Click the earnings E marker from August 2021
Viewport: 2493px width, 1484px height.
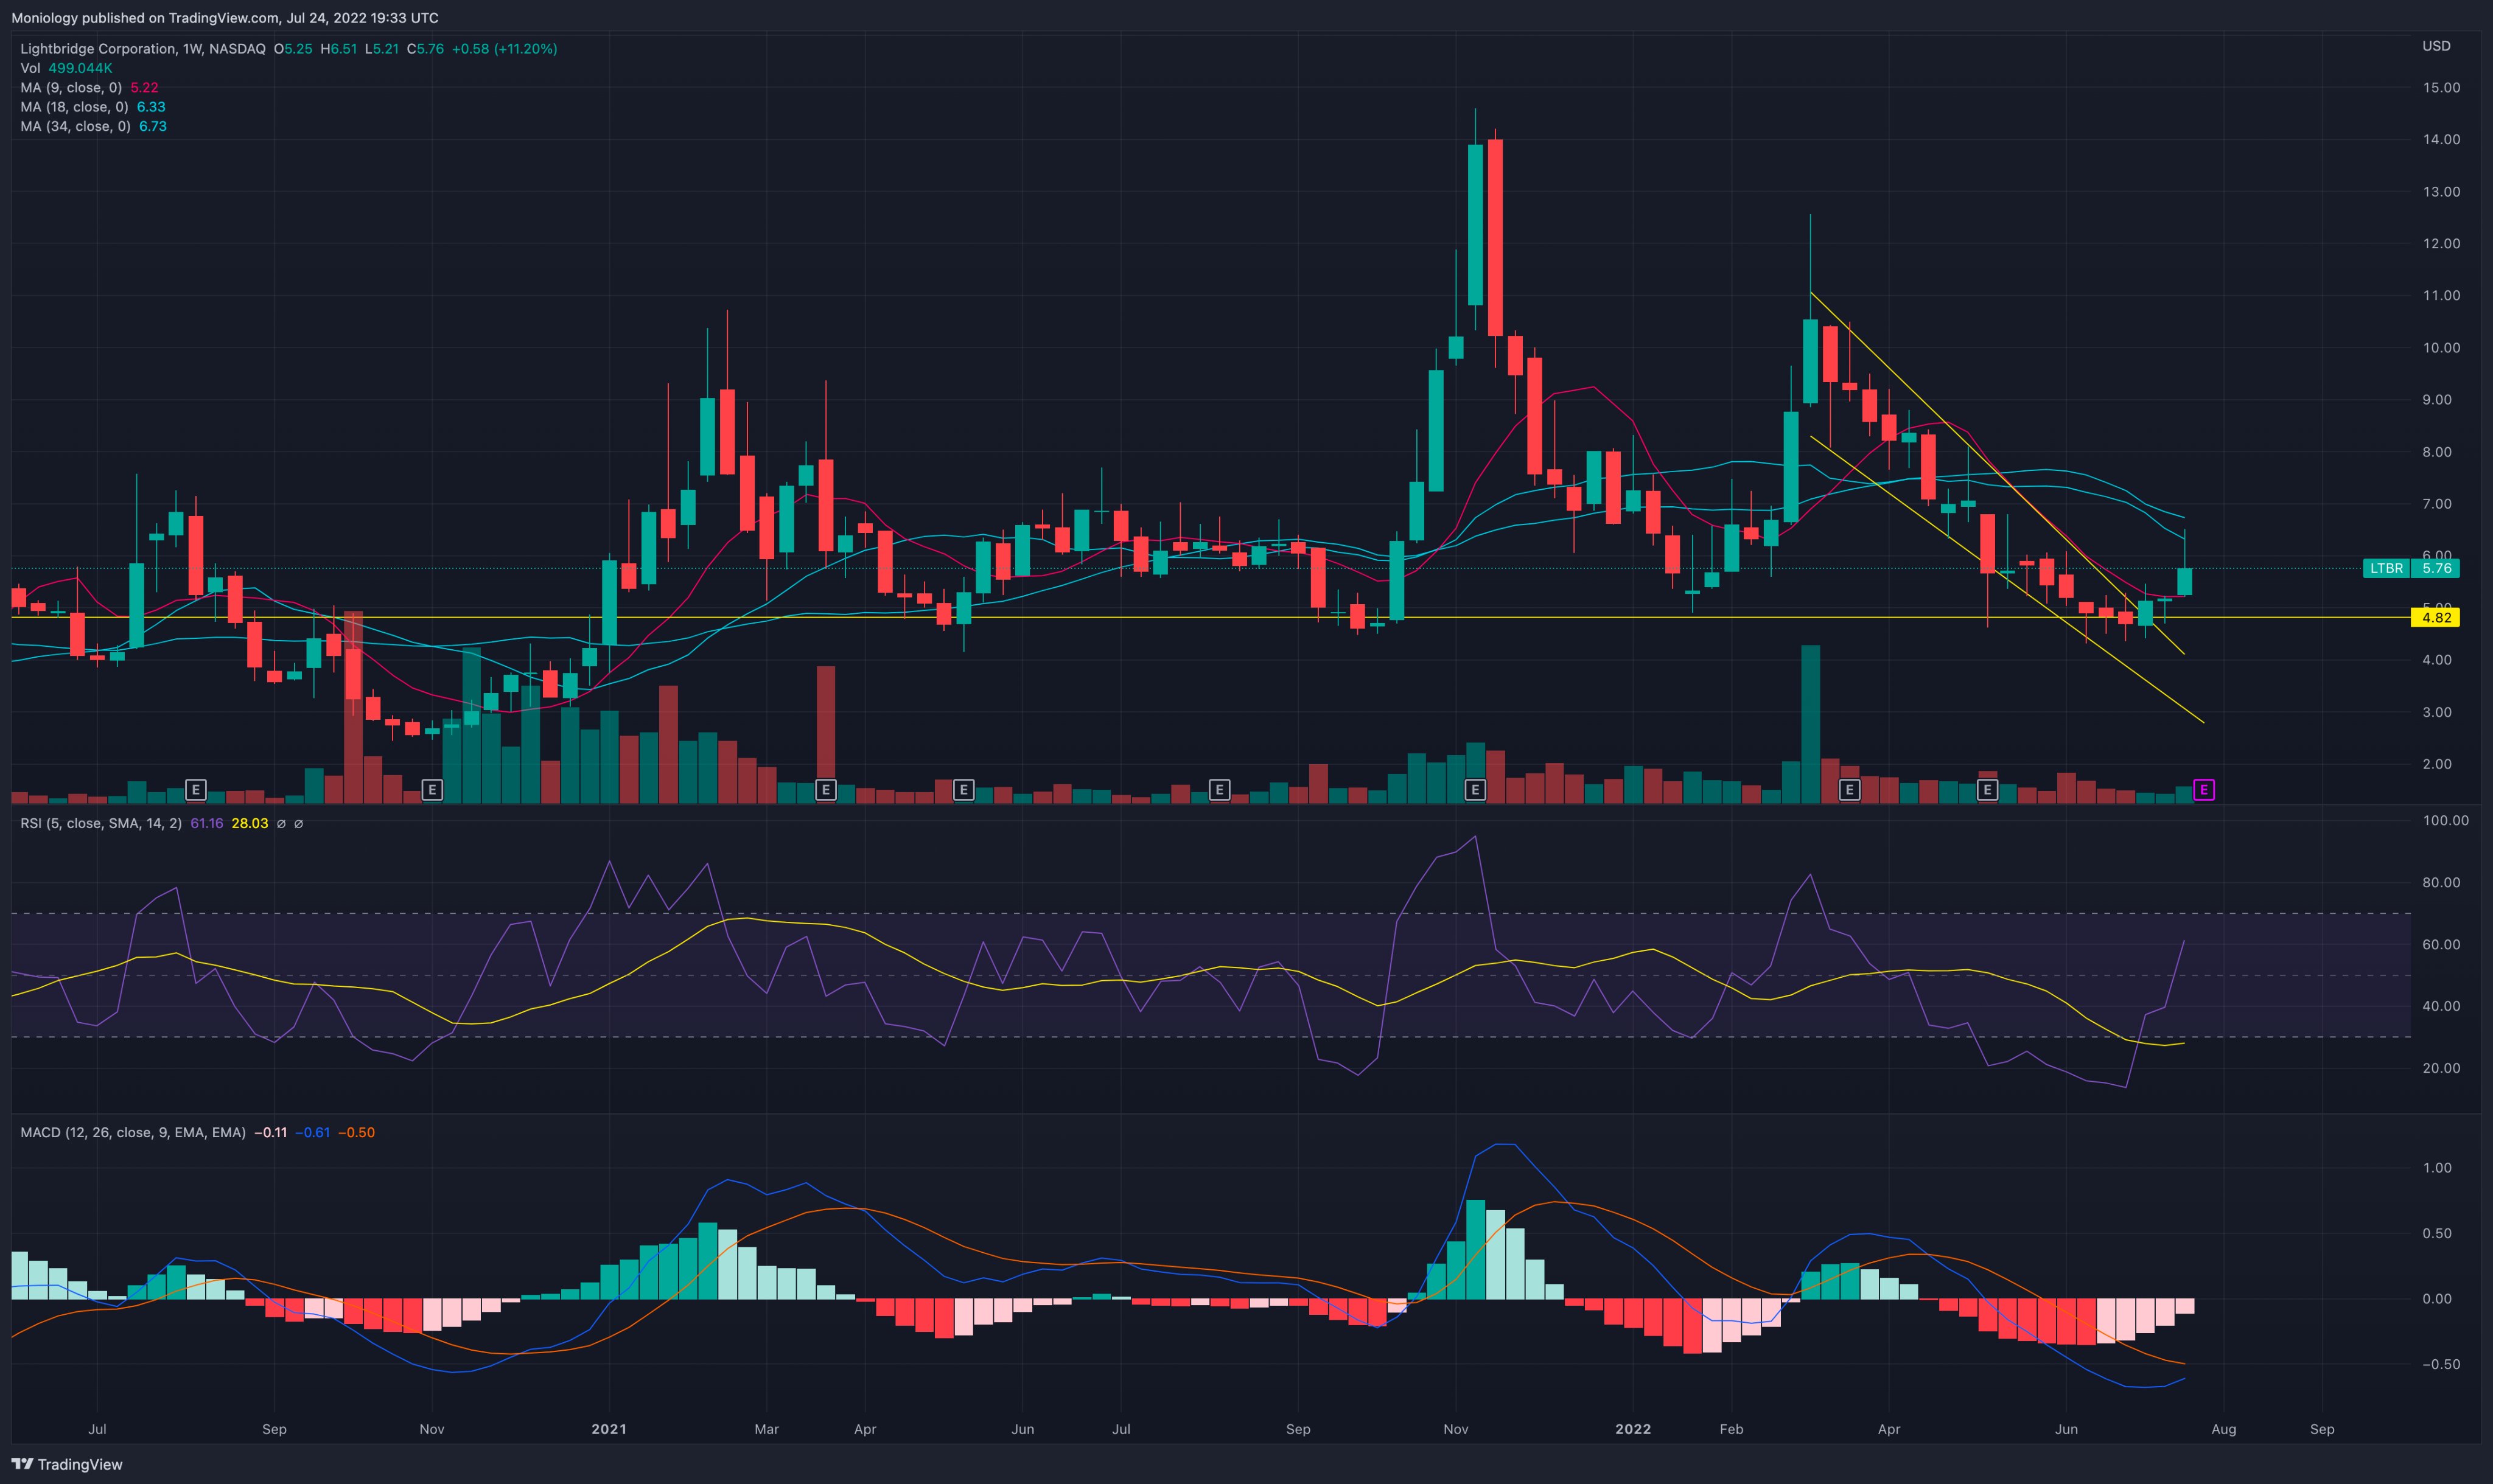[1219, 790]
